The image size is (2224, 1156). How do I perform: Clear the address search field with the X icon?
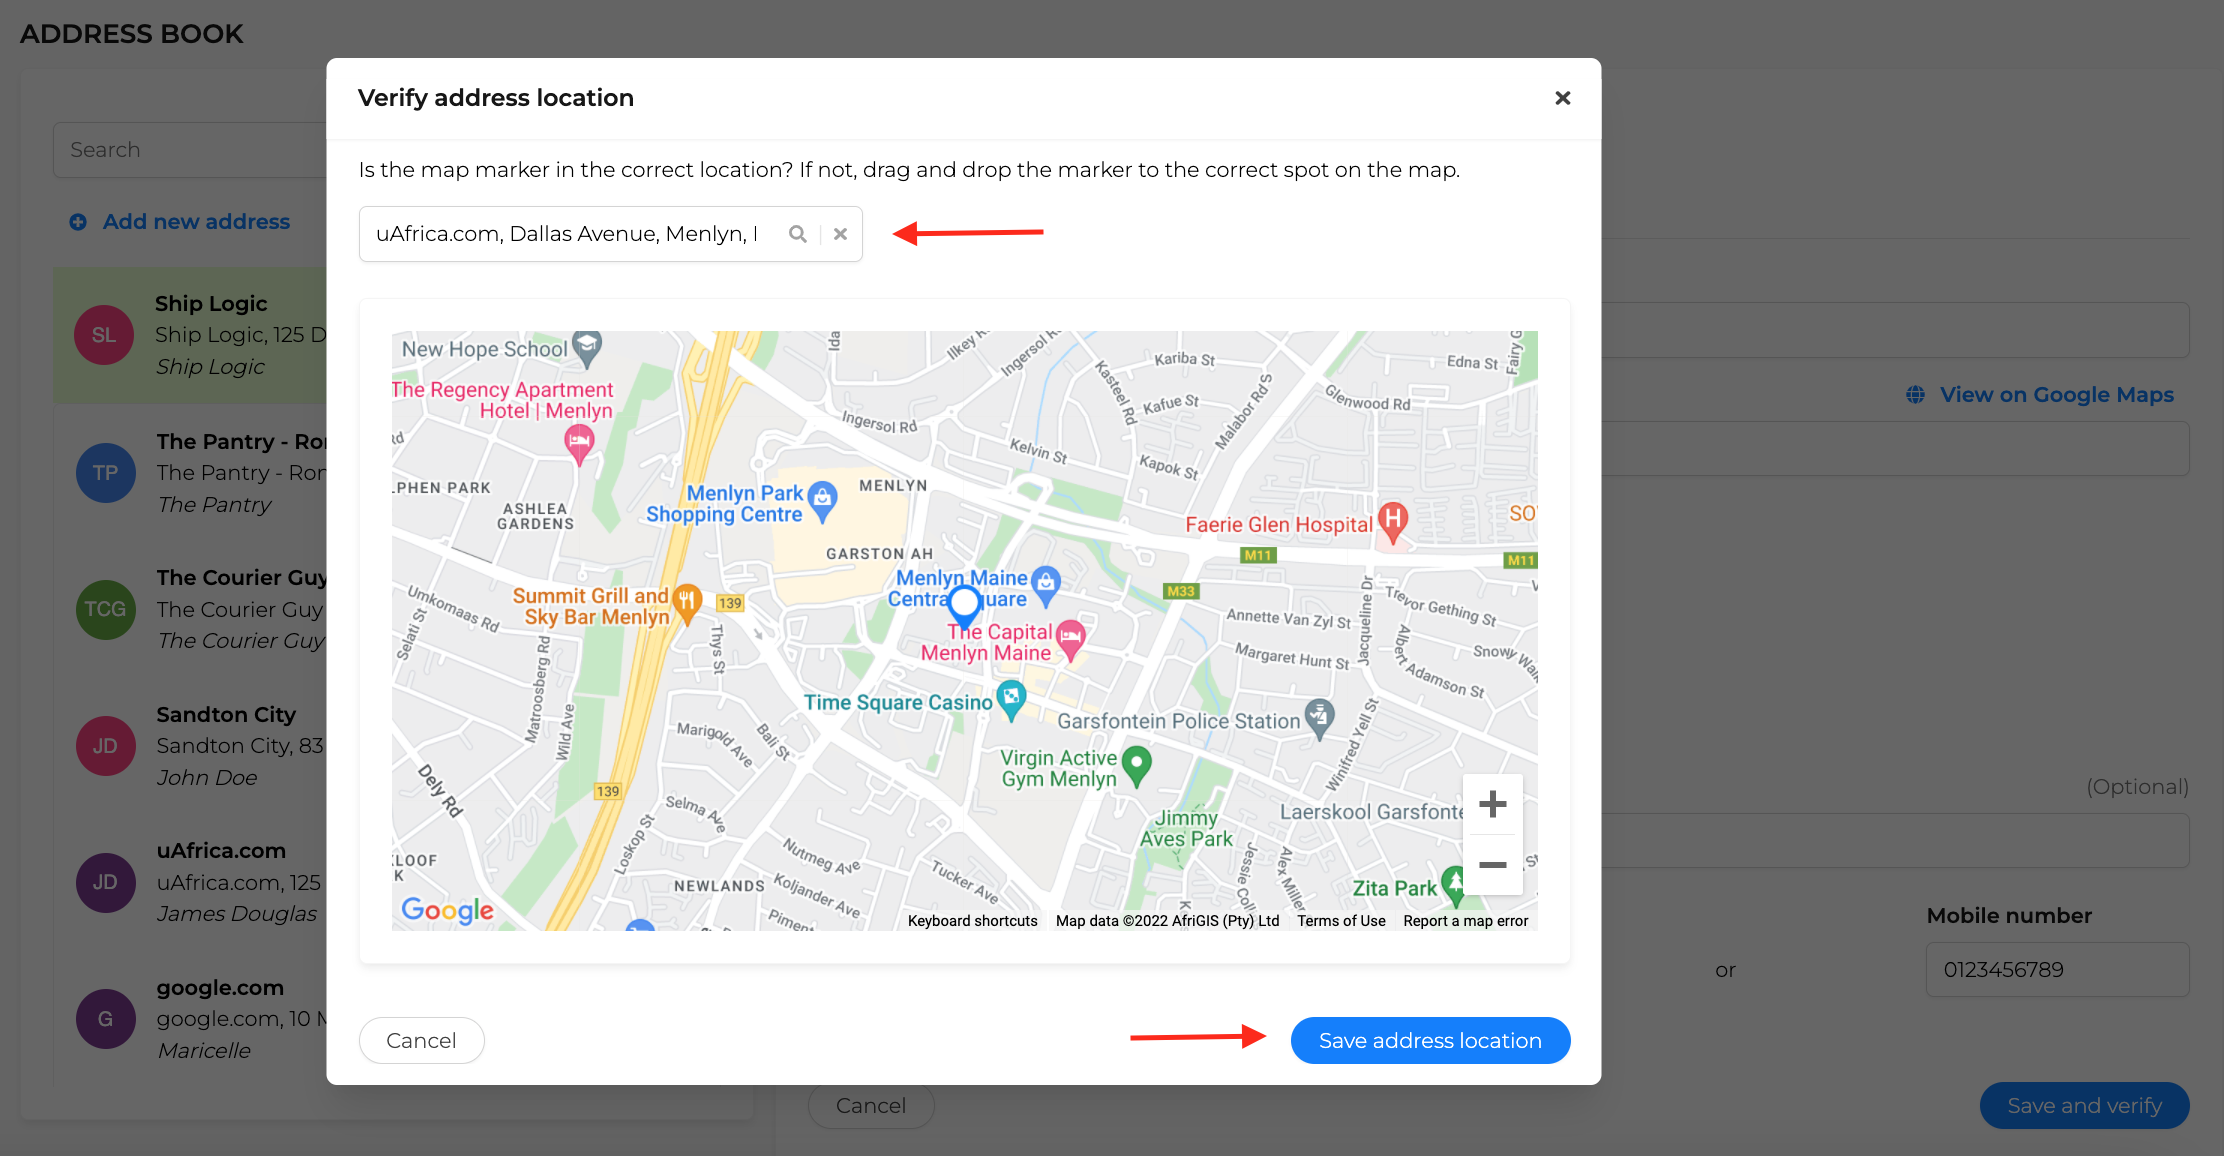point(841,234)
